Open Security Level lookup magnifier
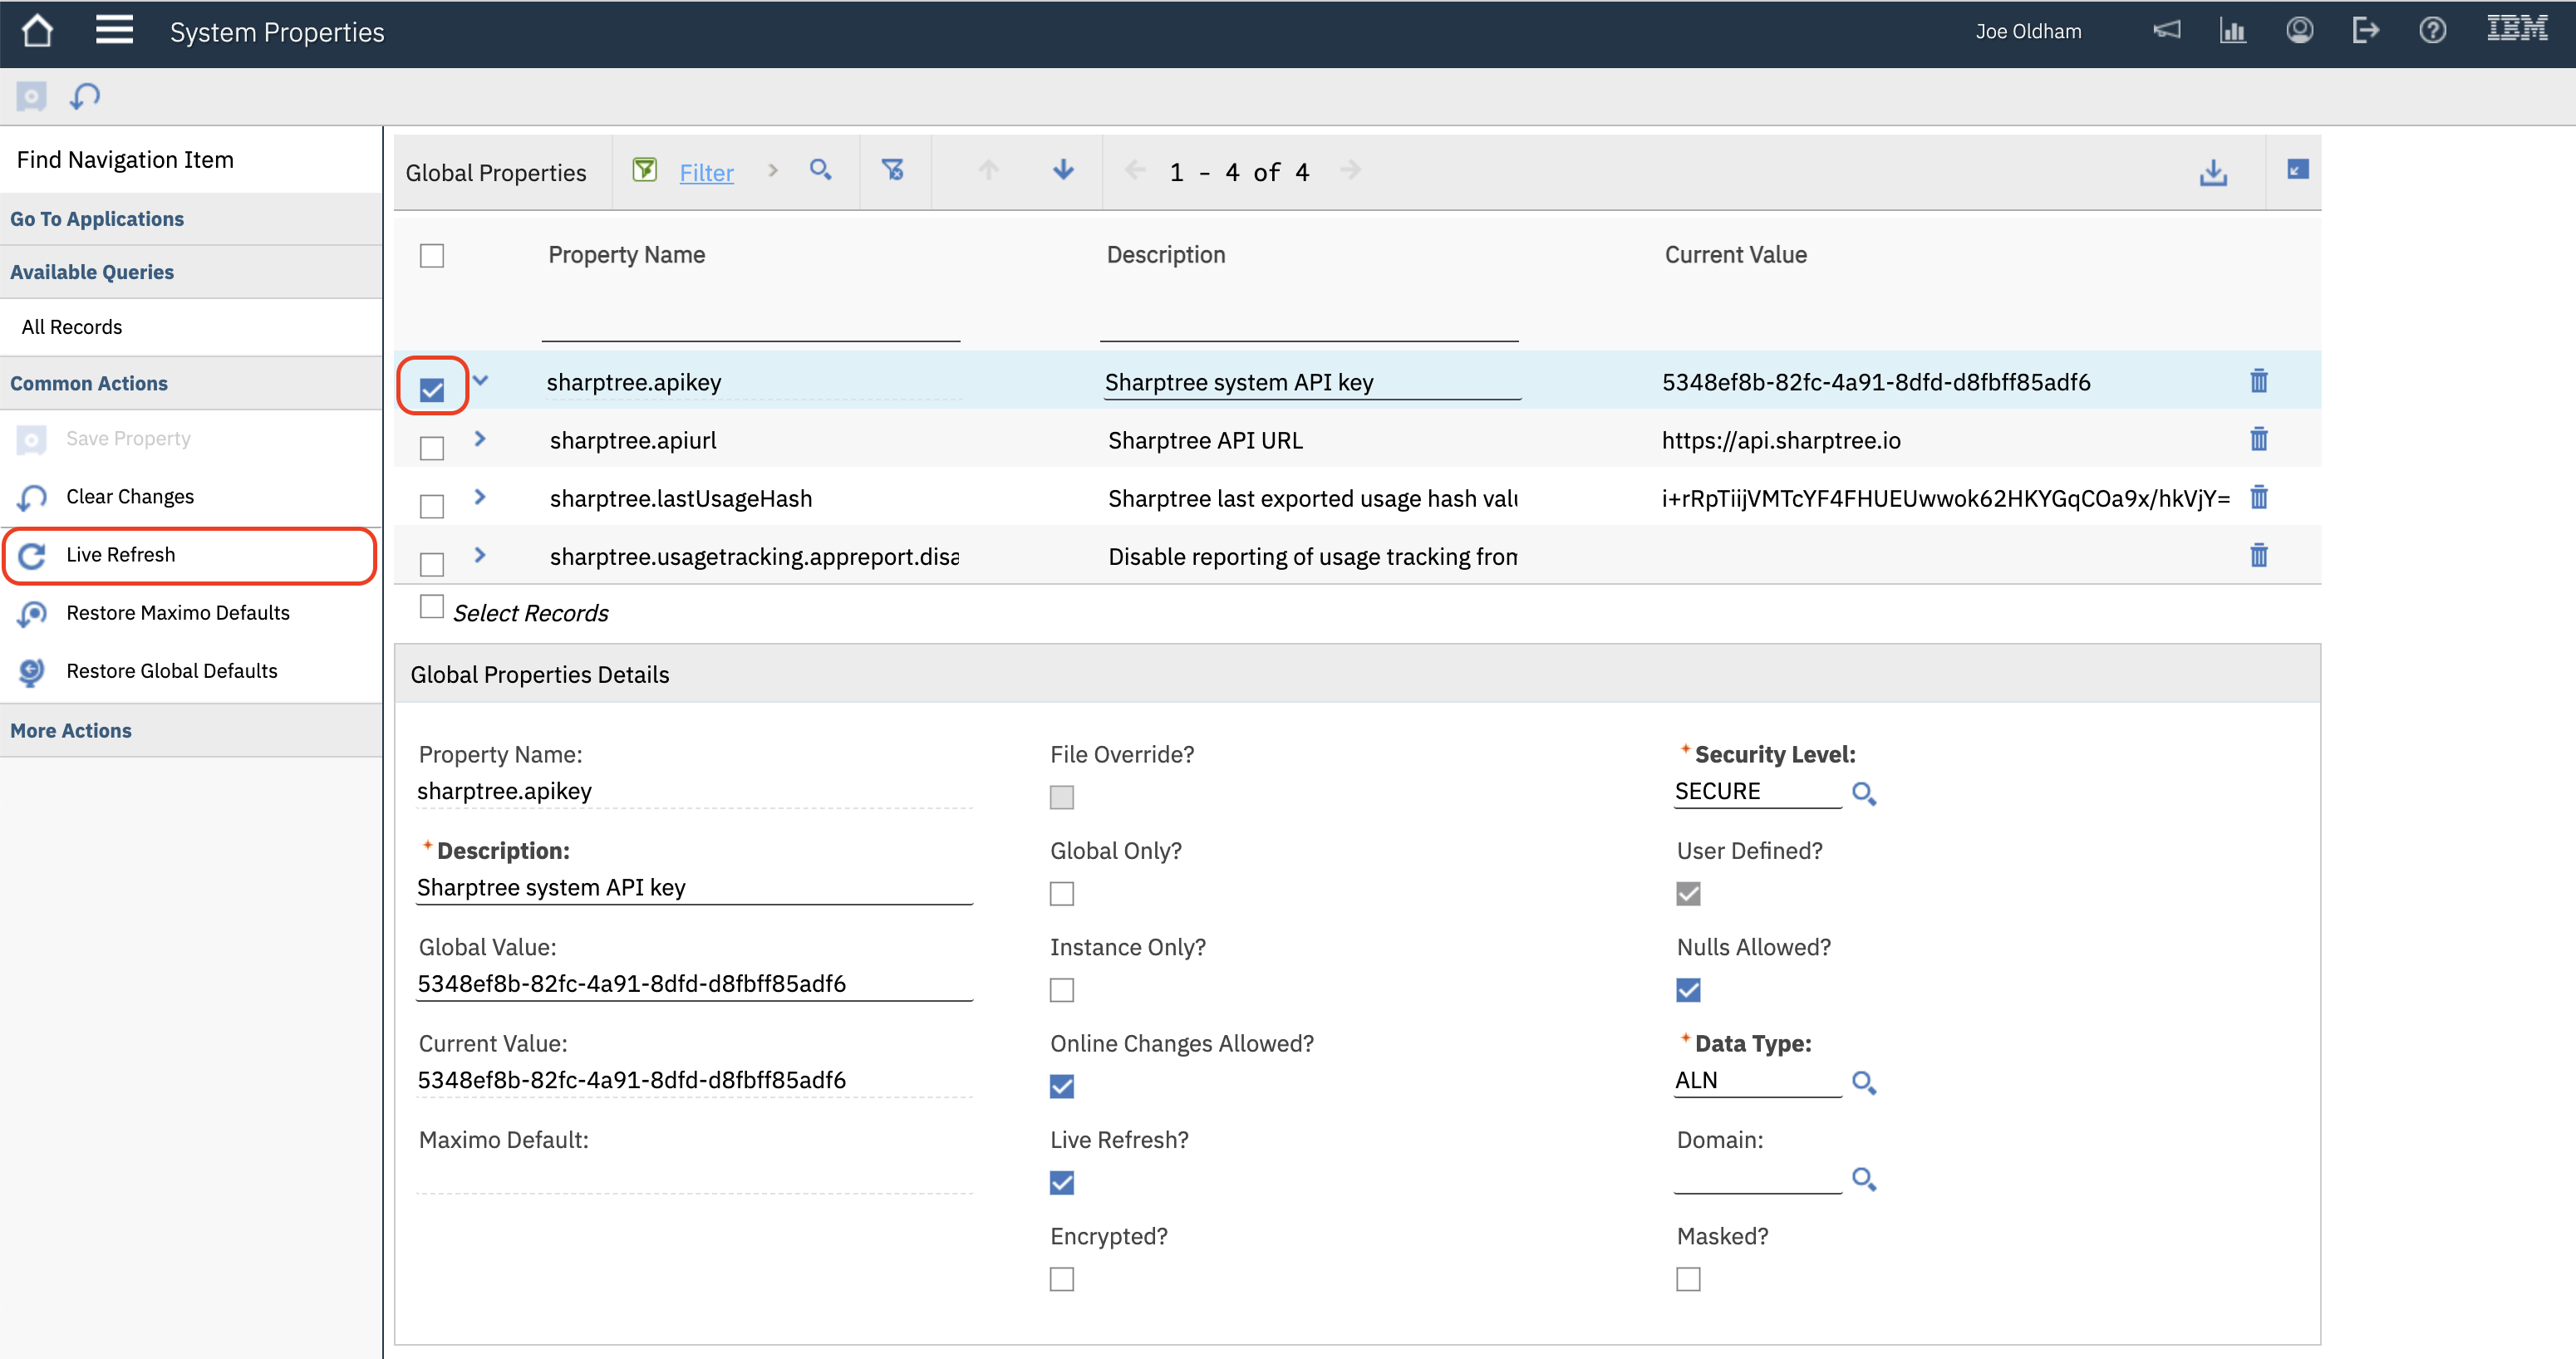Viewport: 2576px width, 1359px height. pyautogui.click(x=1863, y=793)
